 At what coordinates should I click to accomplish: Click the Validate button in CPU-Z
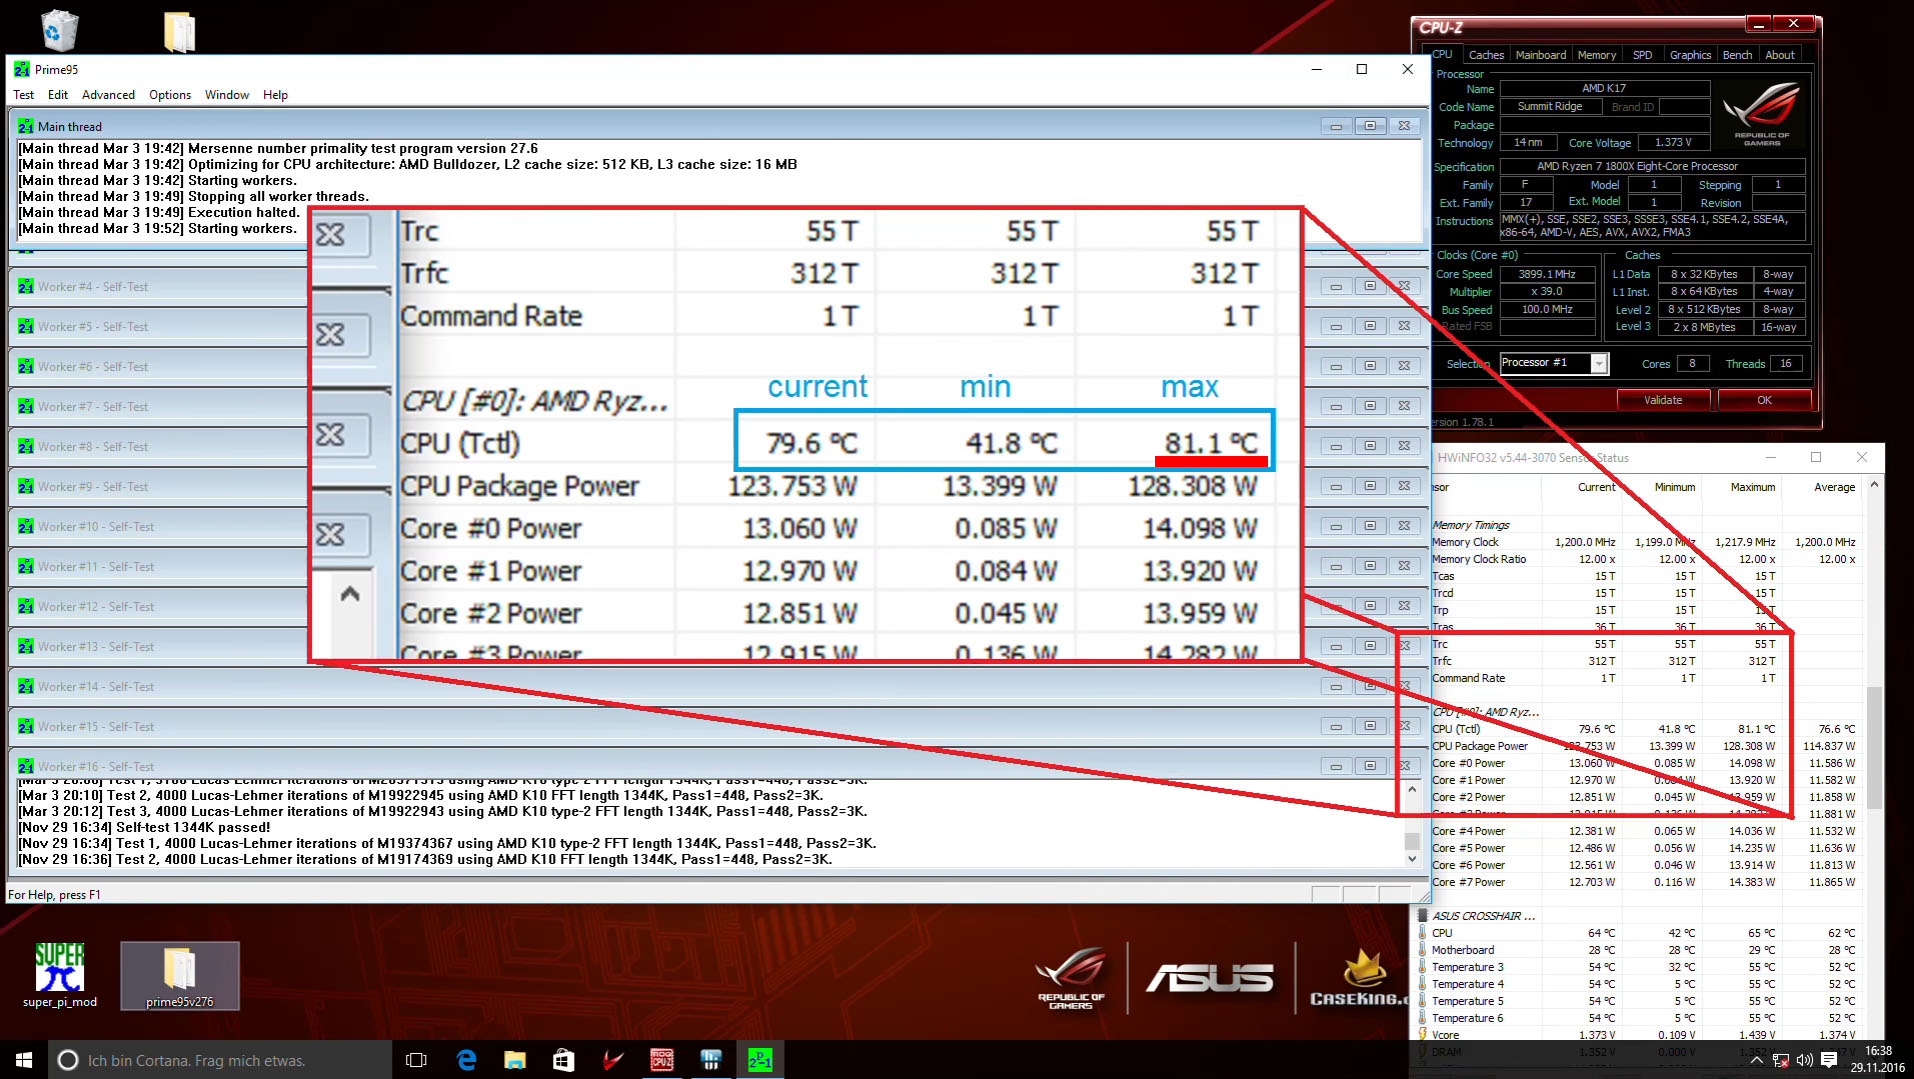click(1663, 400)
